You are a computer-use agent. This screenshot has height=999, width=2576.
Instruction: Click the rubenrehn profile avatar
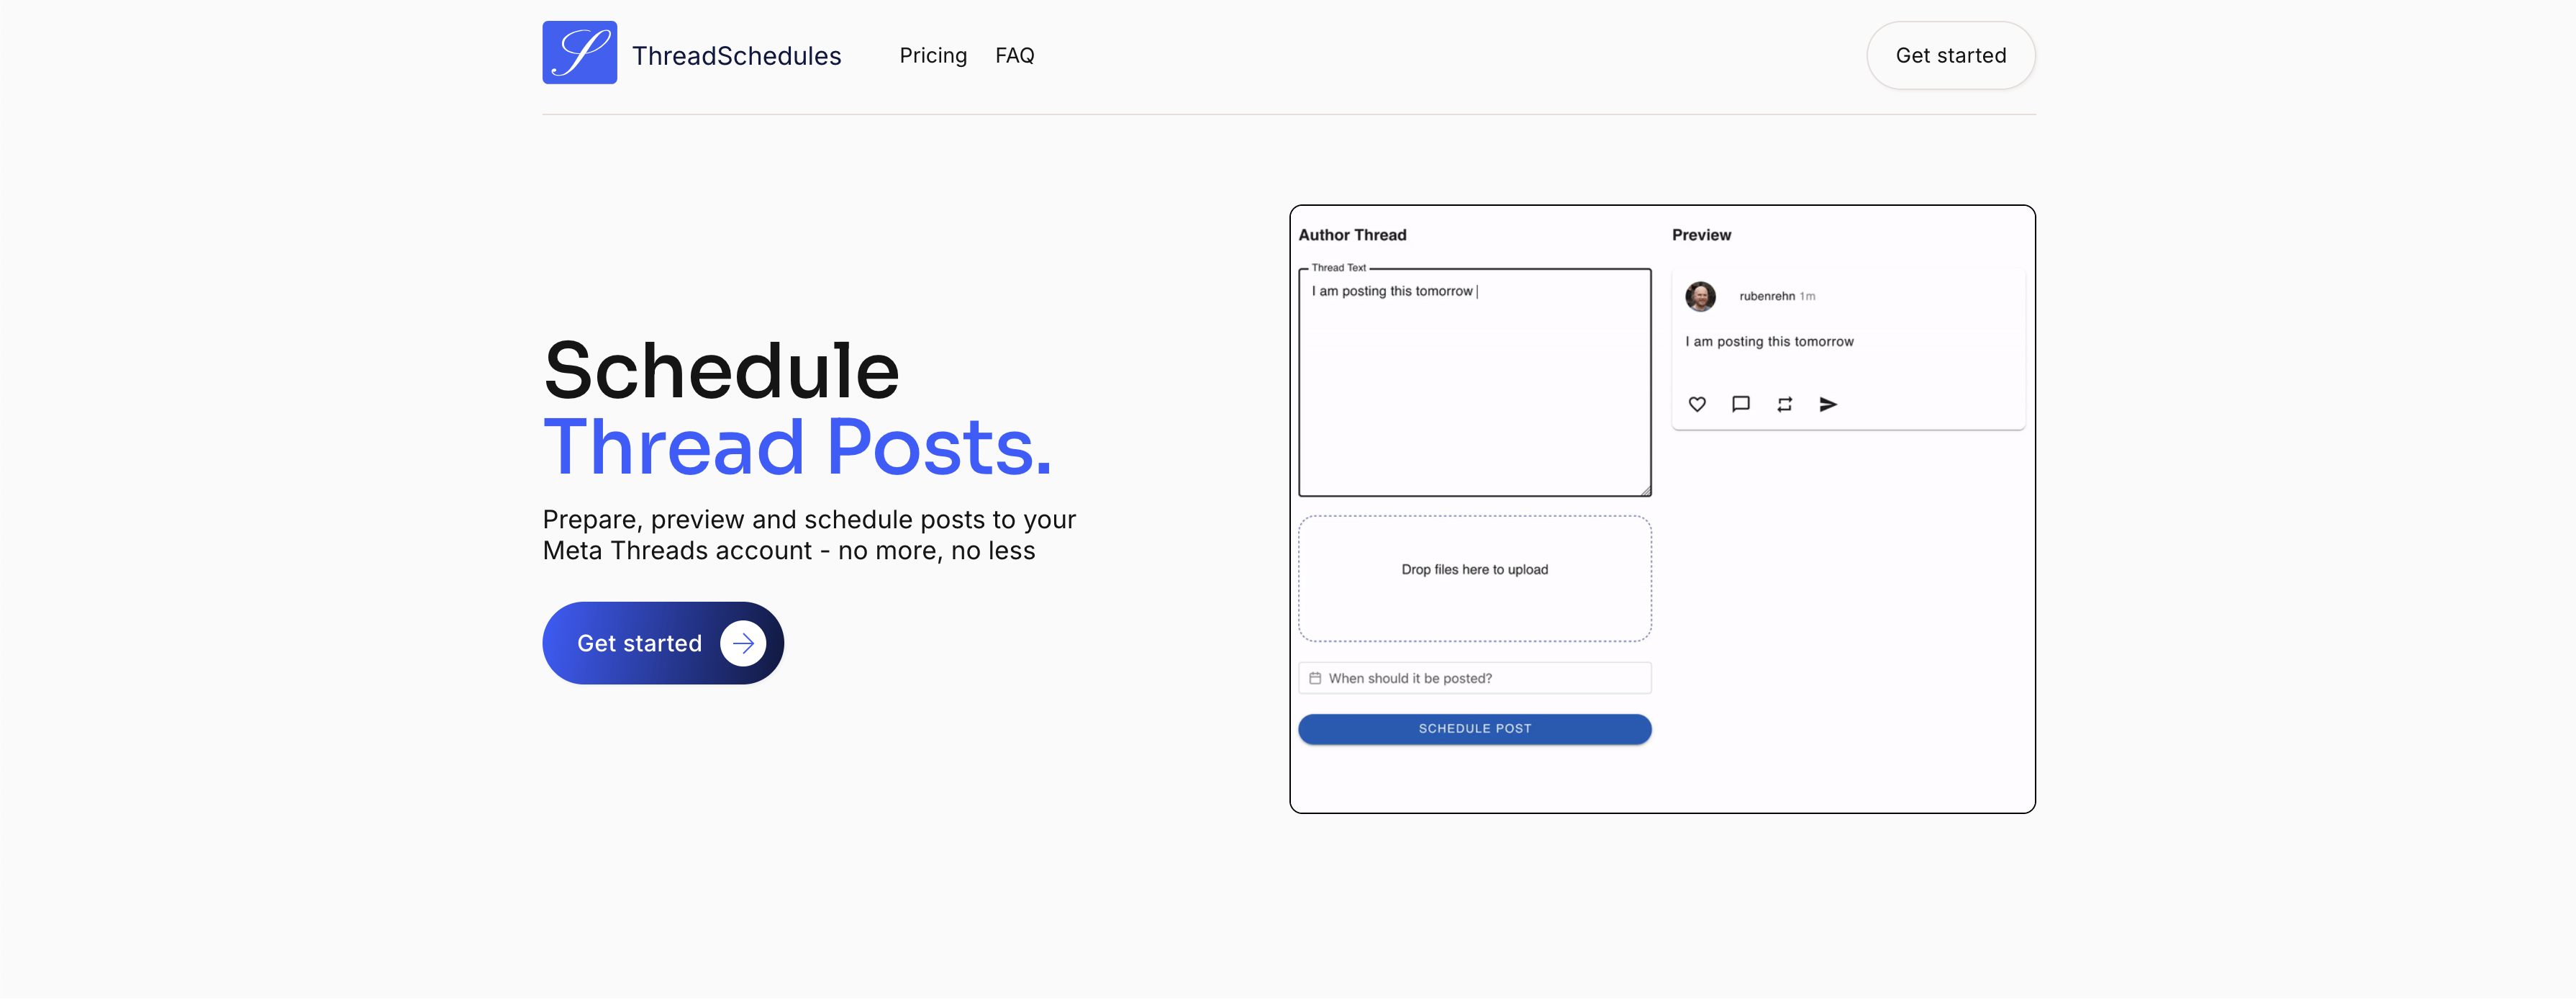[1700, 296]
